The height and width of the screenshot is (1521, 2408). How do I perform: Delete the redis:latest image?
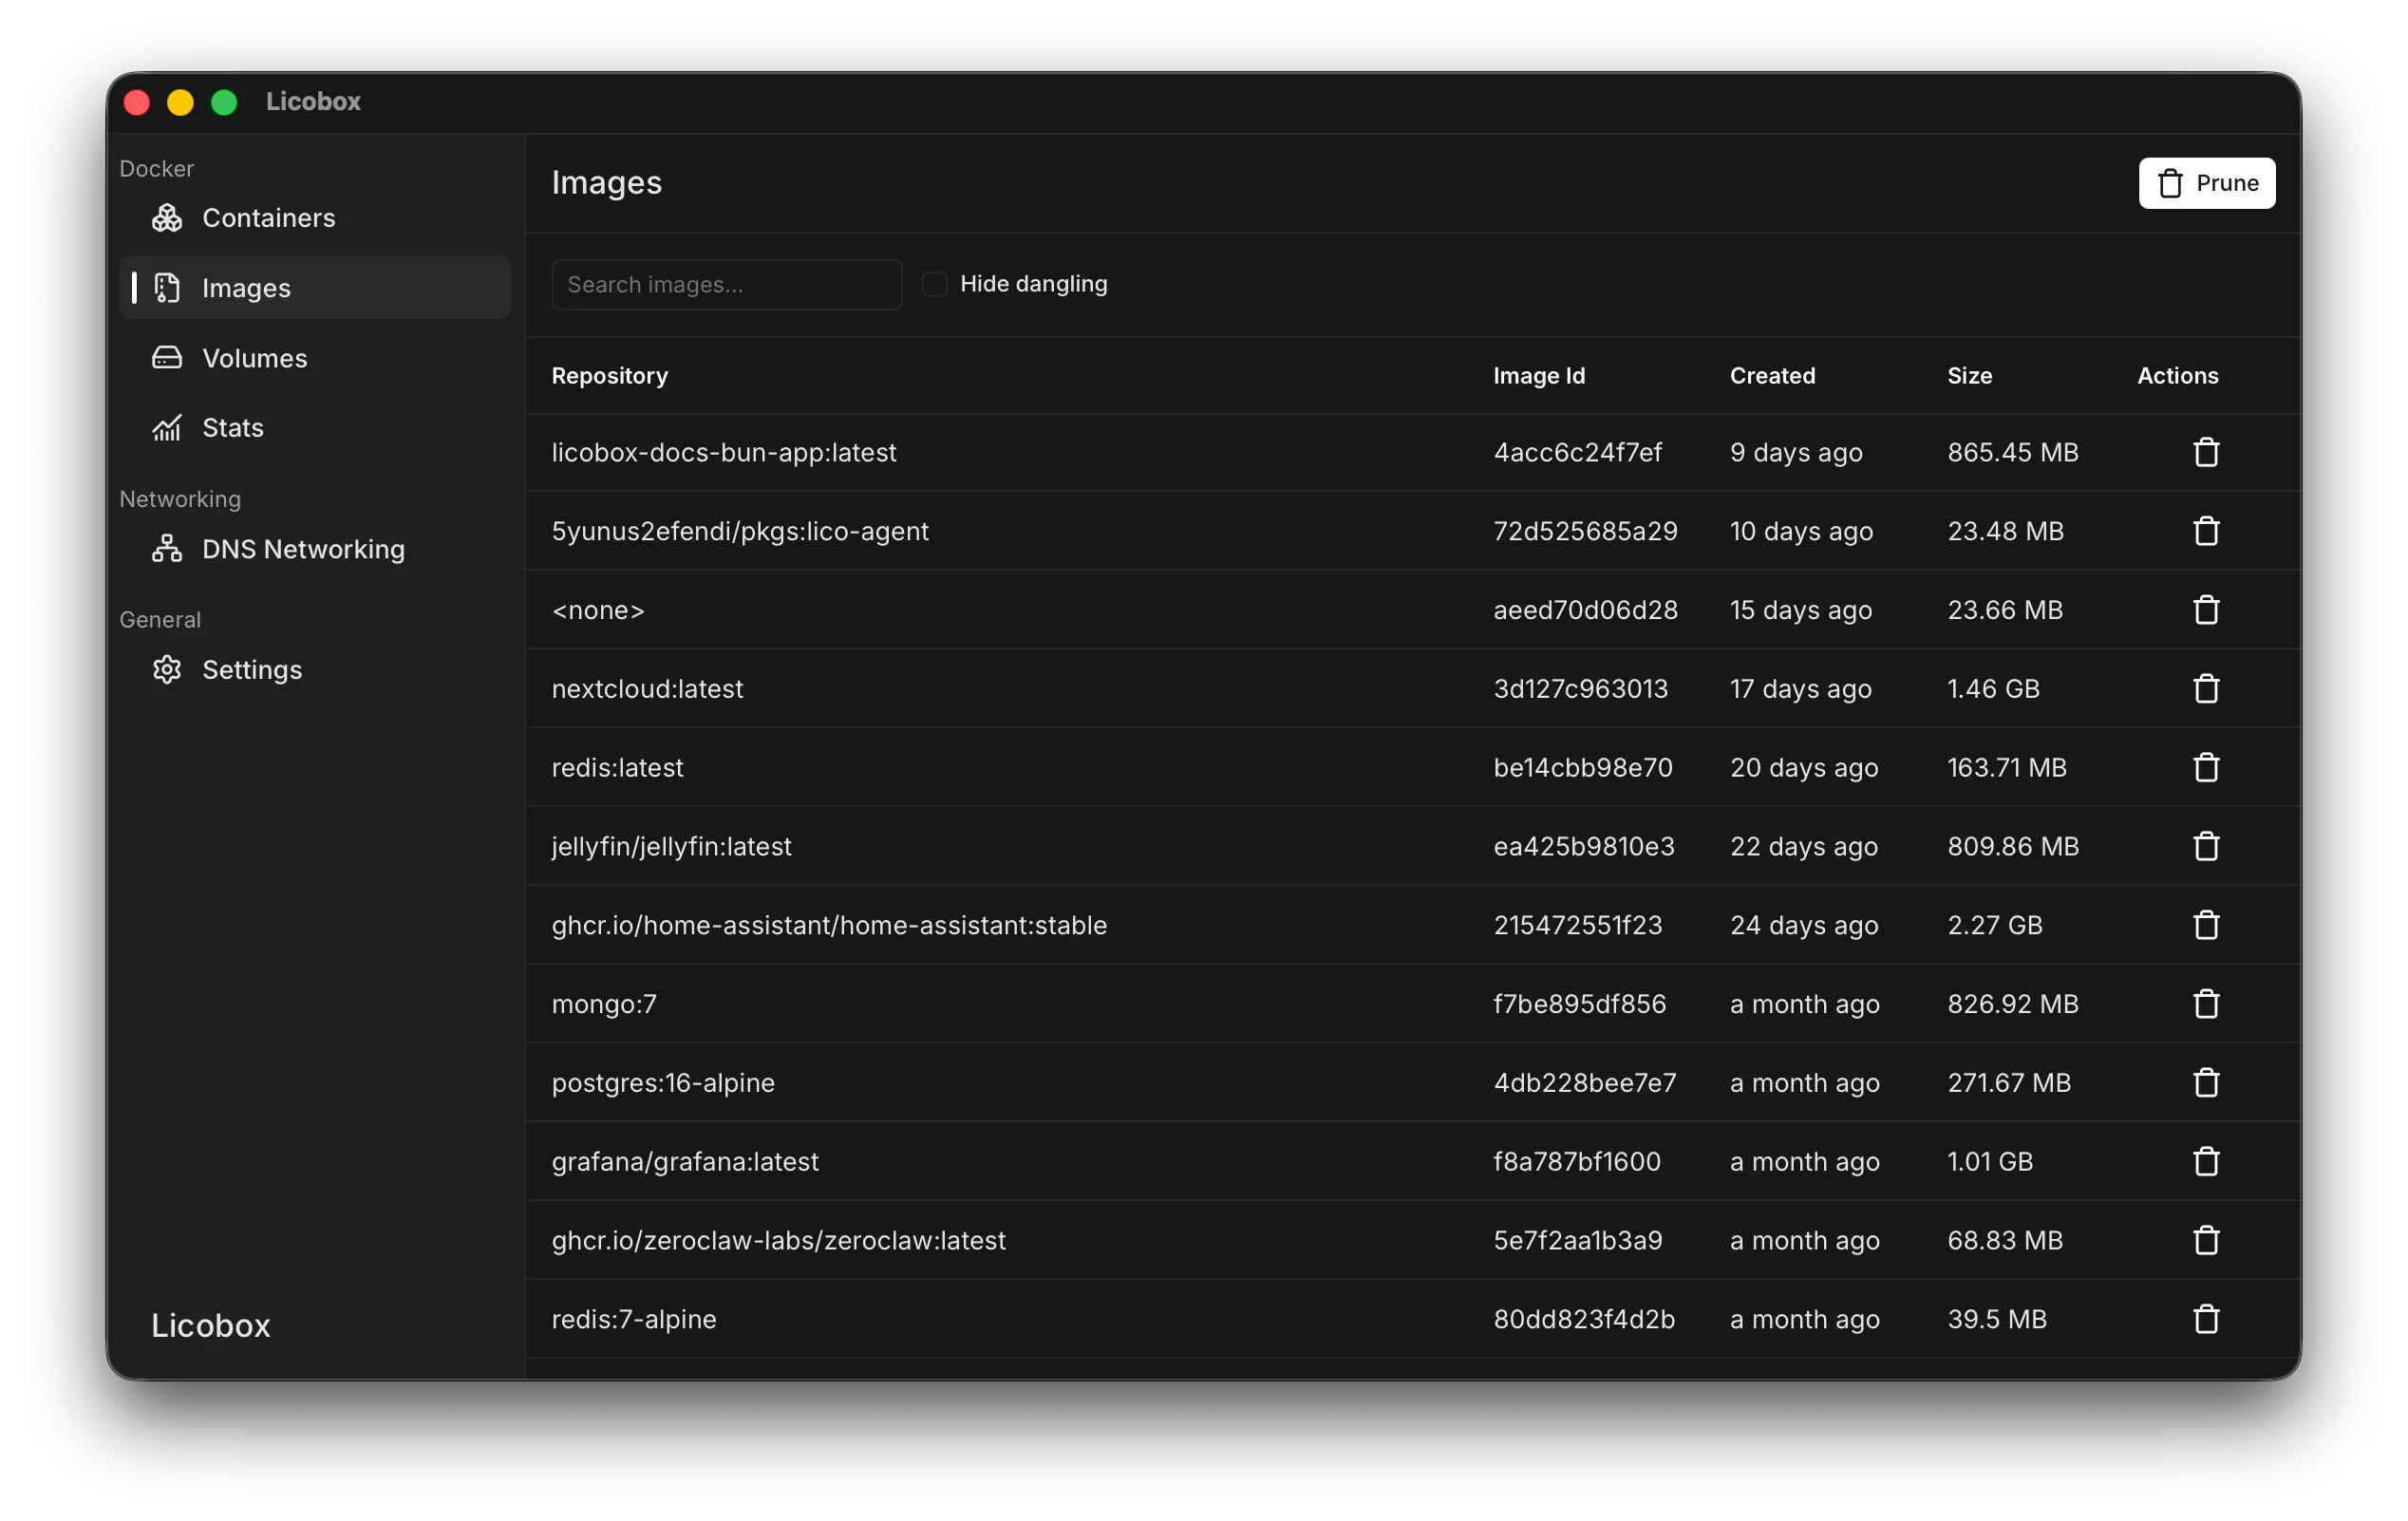(x=2206, y=768)
